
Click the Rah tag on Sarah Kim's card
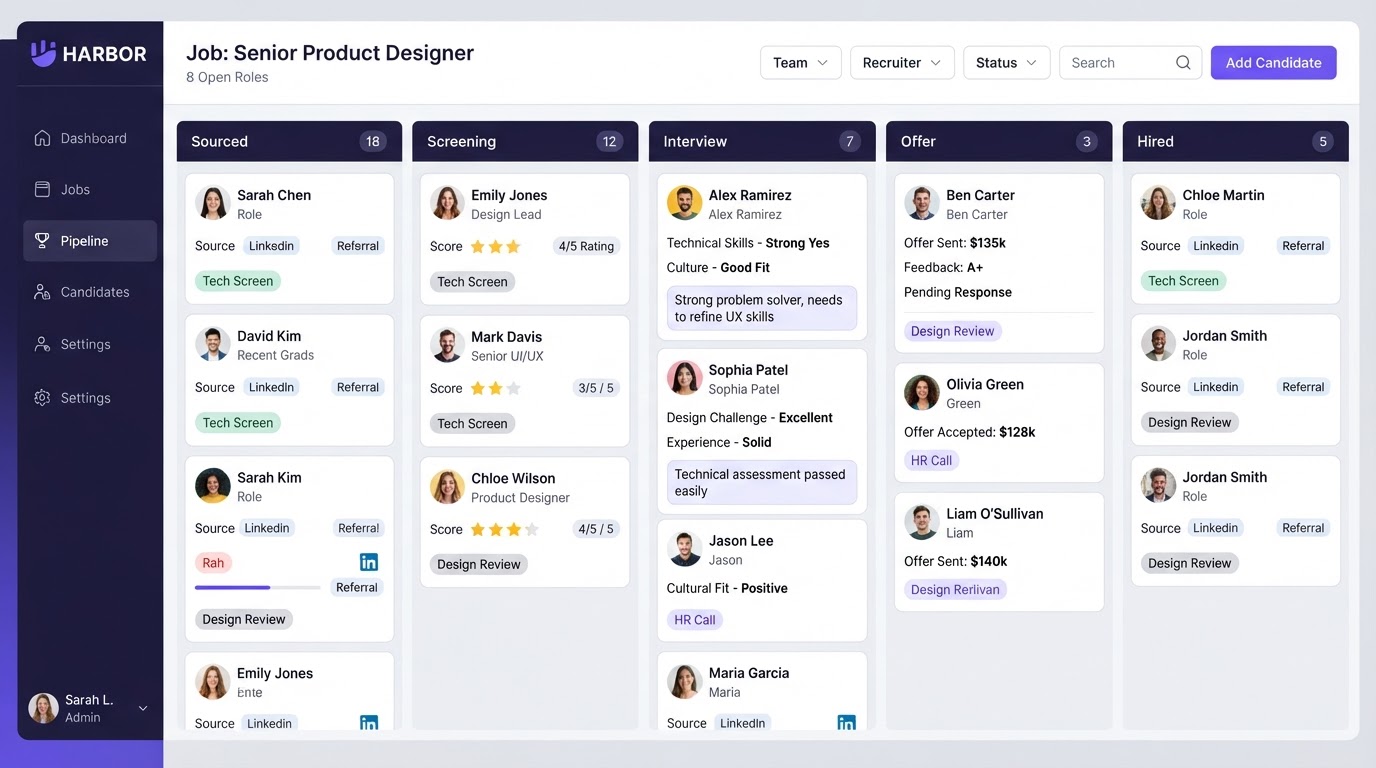213,563
